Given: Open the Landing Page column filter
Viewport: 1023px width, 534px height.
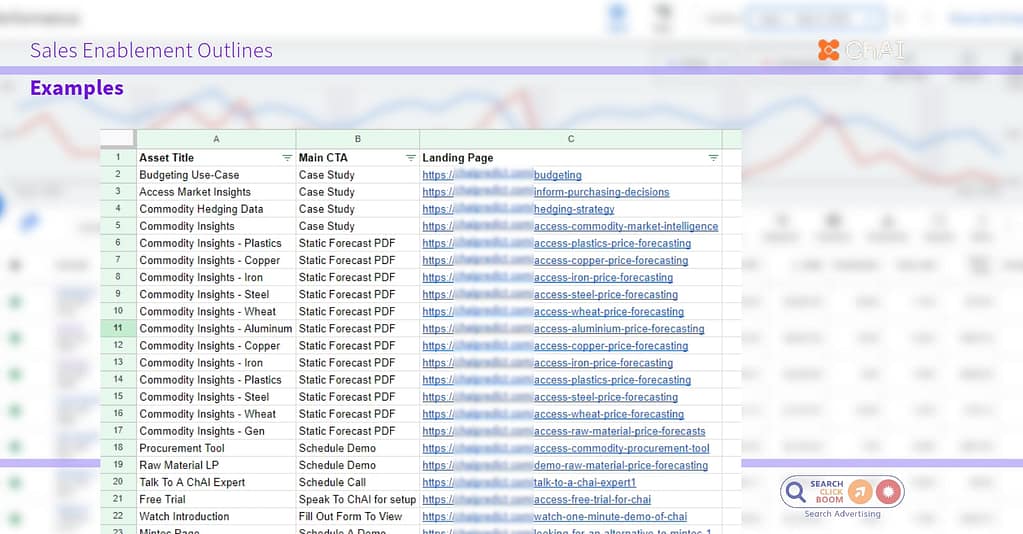Looking at the screenshot, I should [713, 158].
